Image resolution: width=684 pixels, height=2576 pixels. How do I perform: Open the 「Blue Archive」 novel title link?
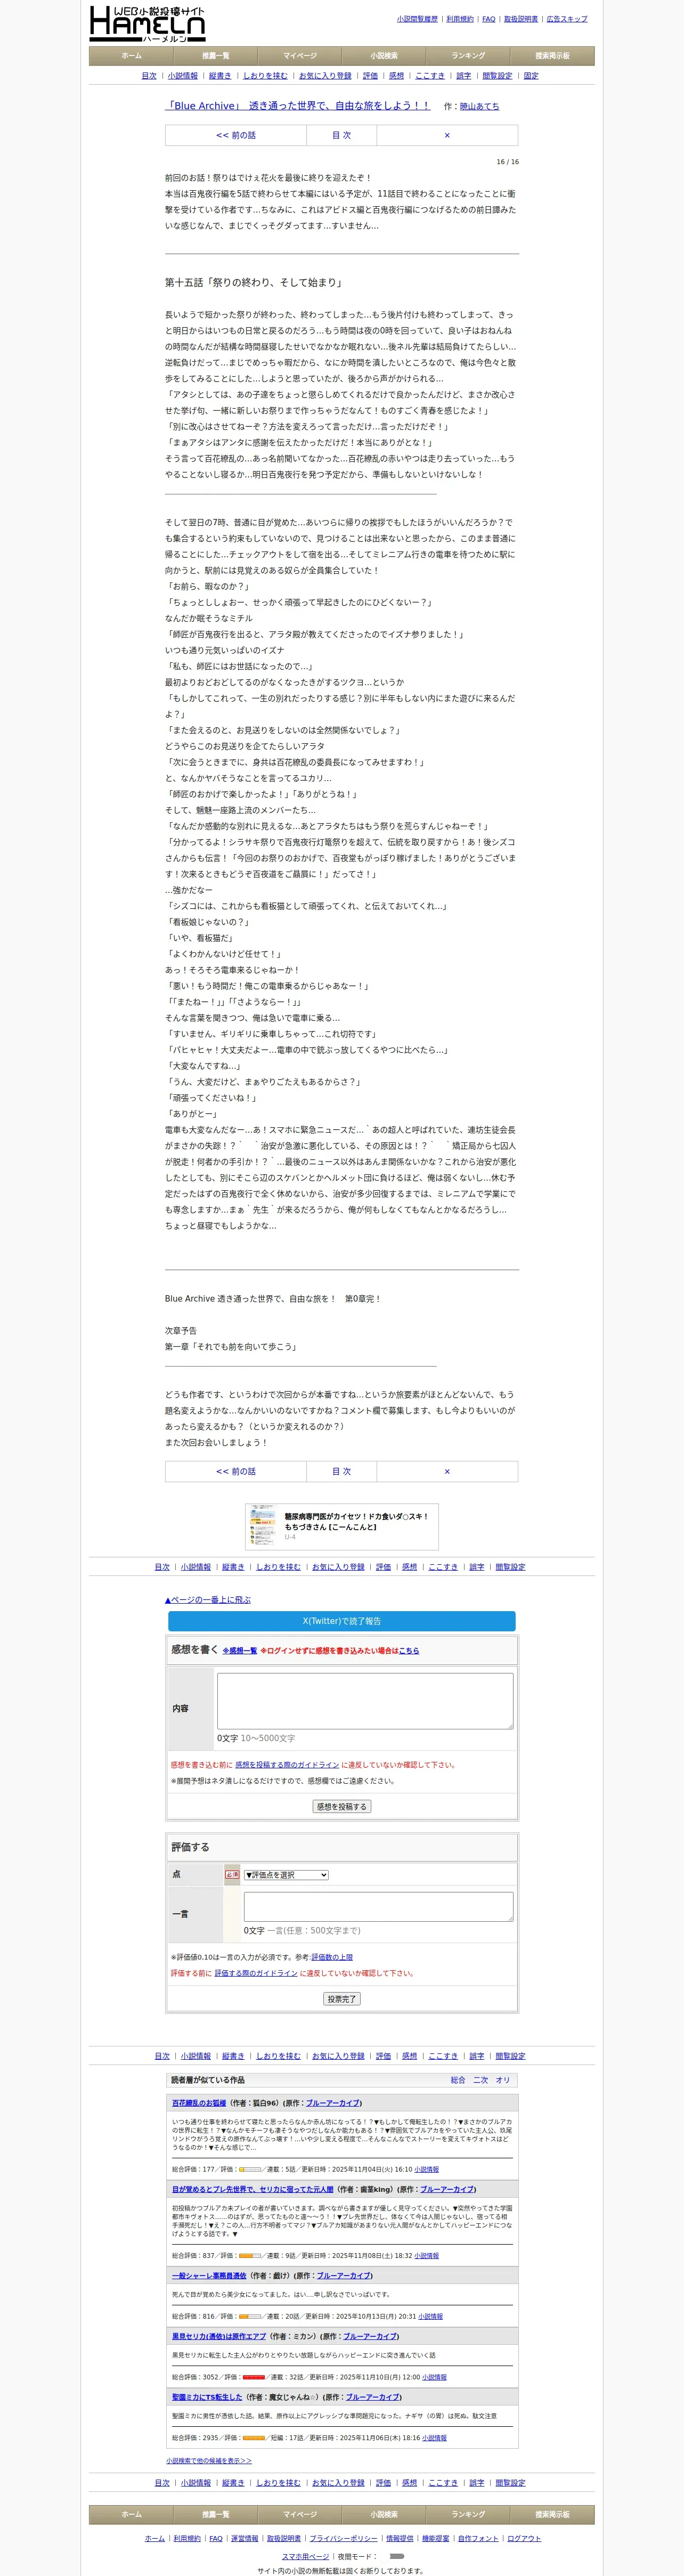298,106
